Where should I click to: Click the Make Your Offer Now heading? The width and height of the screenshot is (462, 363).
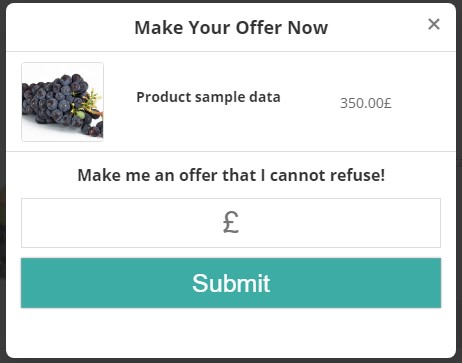(x=231, y=27)
